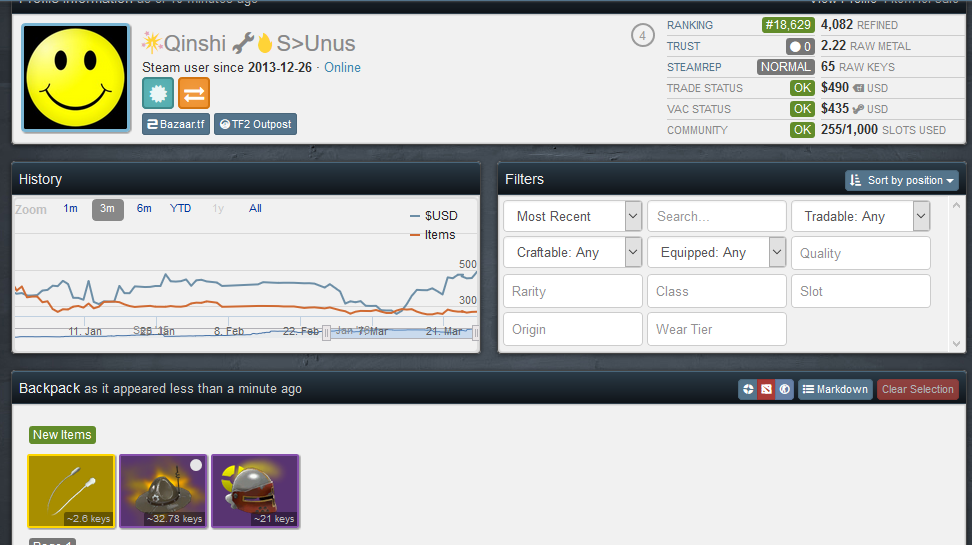Click the Quality filter field

coord(860,253)
